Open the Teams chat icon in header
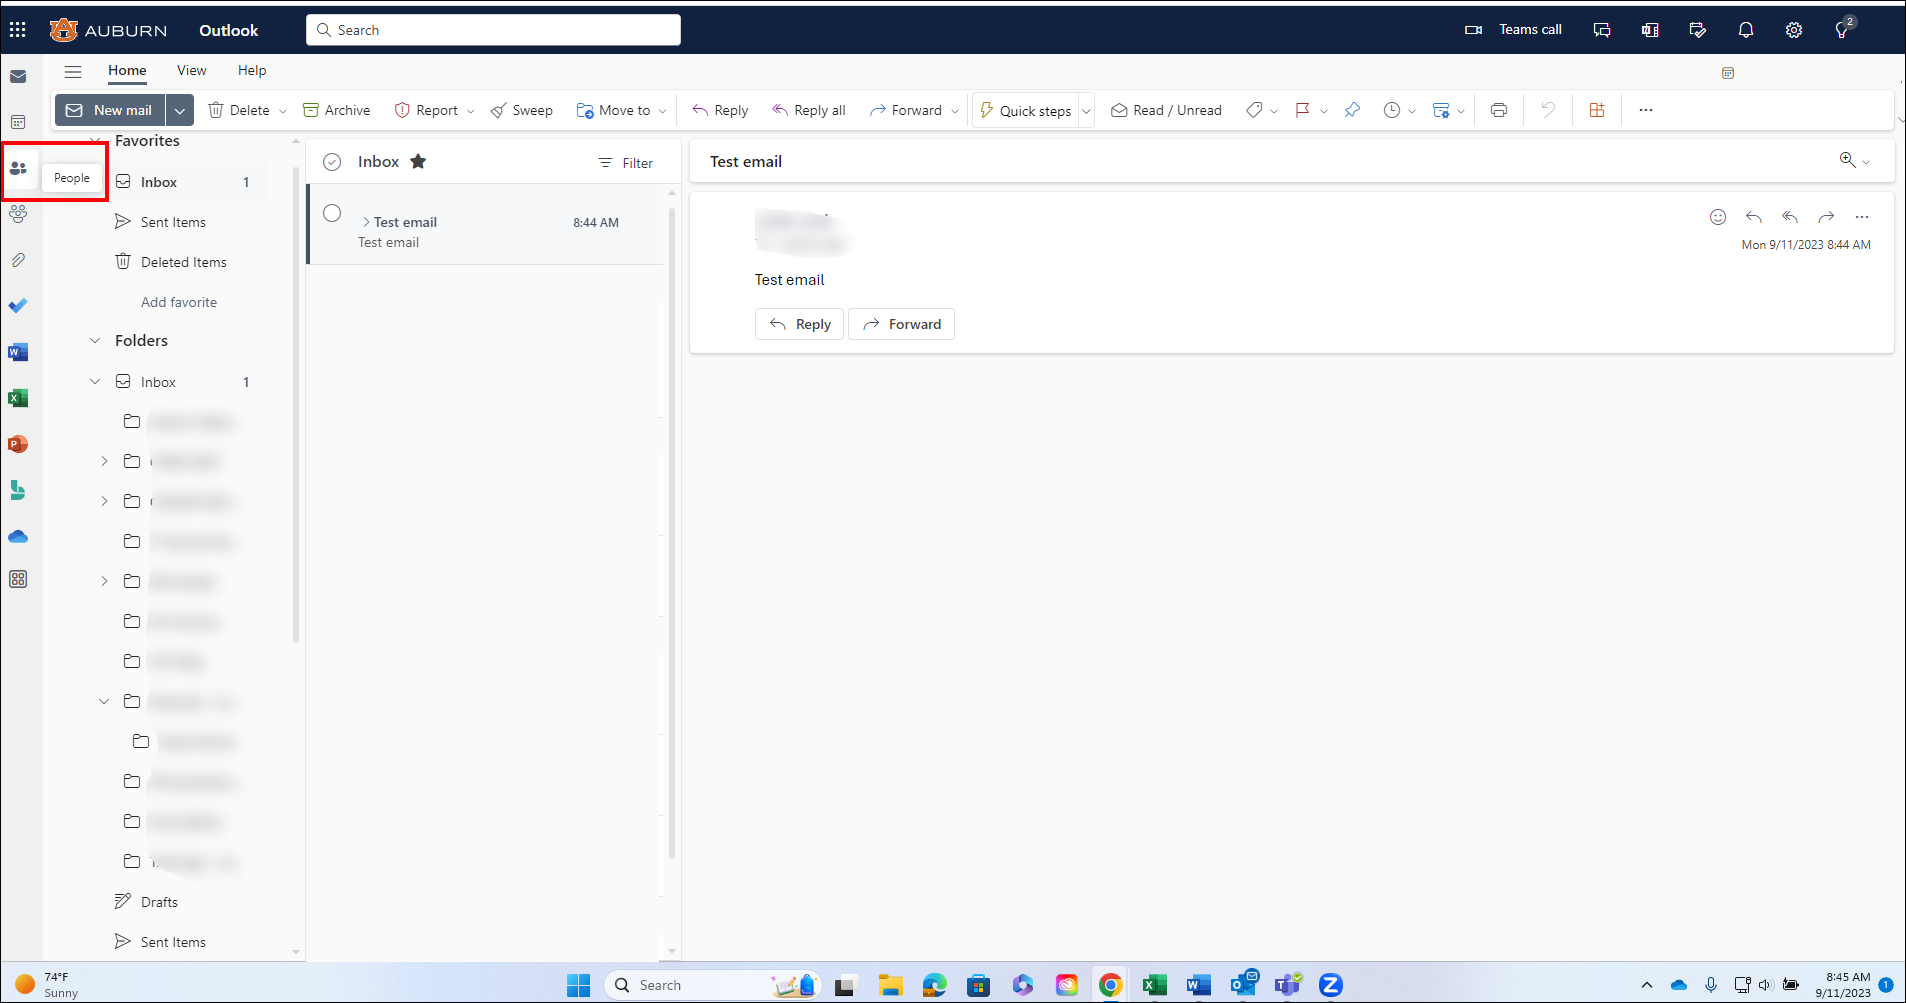The height and width of the screenshot is (1003, 1906). (x=1602, y=30)
